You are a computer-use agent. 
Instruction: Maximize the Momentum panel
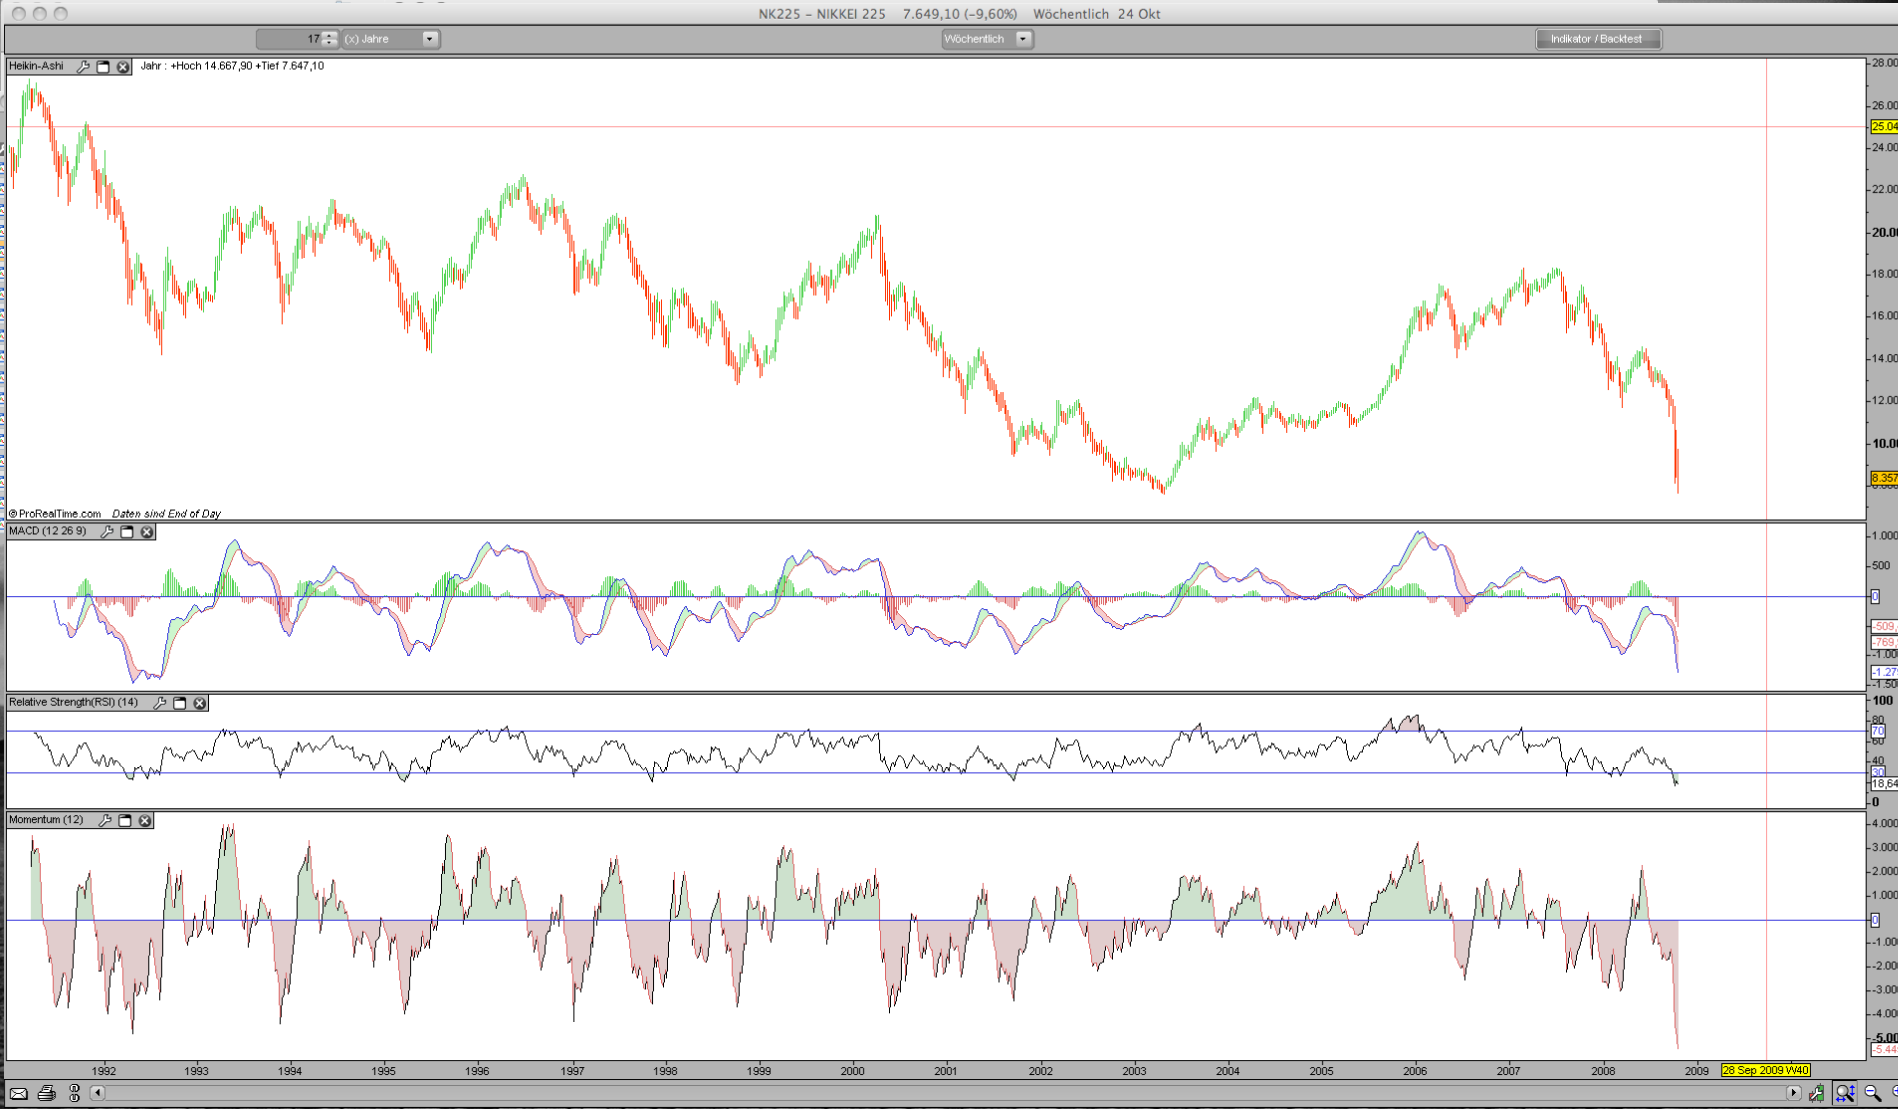point(125,821)
